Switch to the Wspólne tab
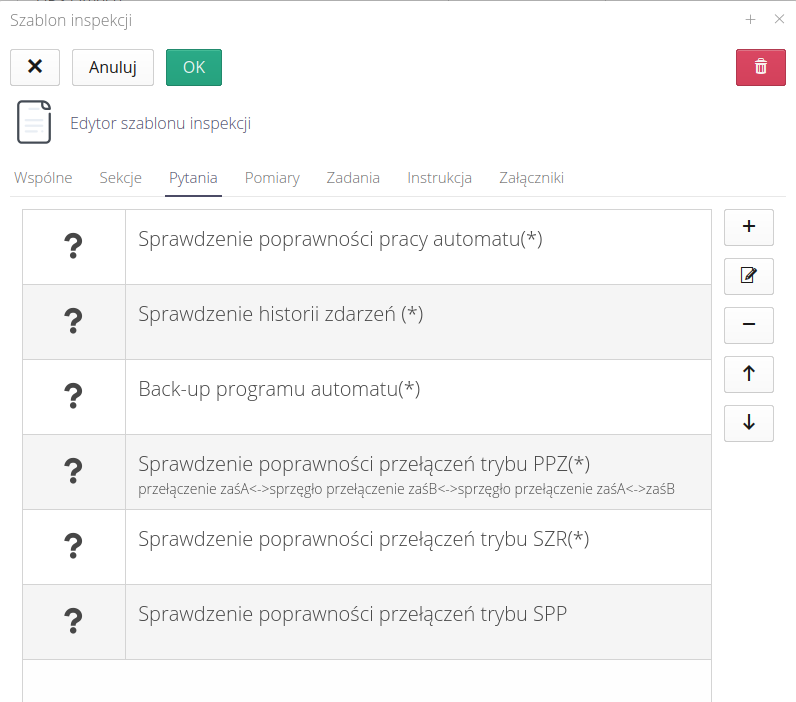The image size is (796, 702). pos(43,178)
